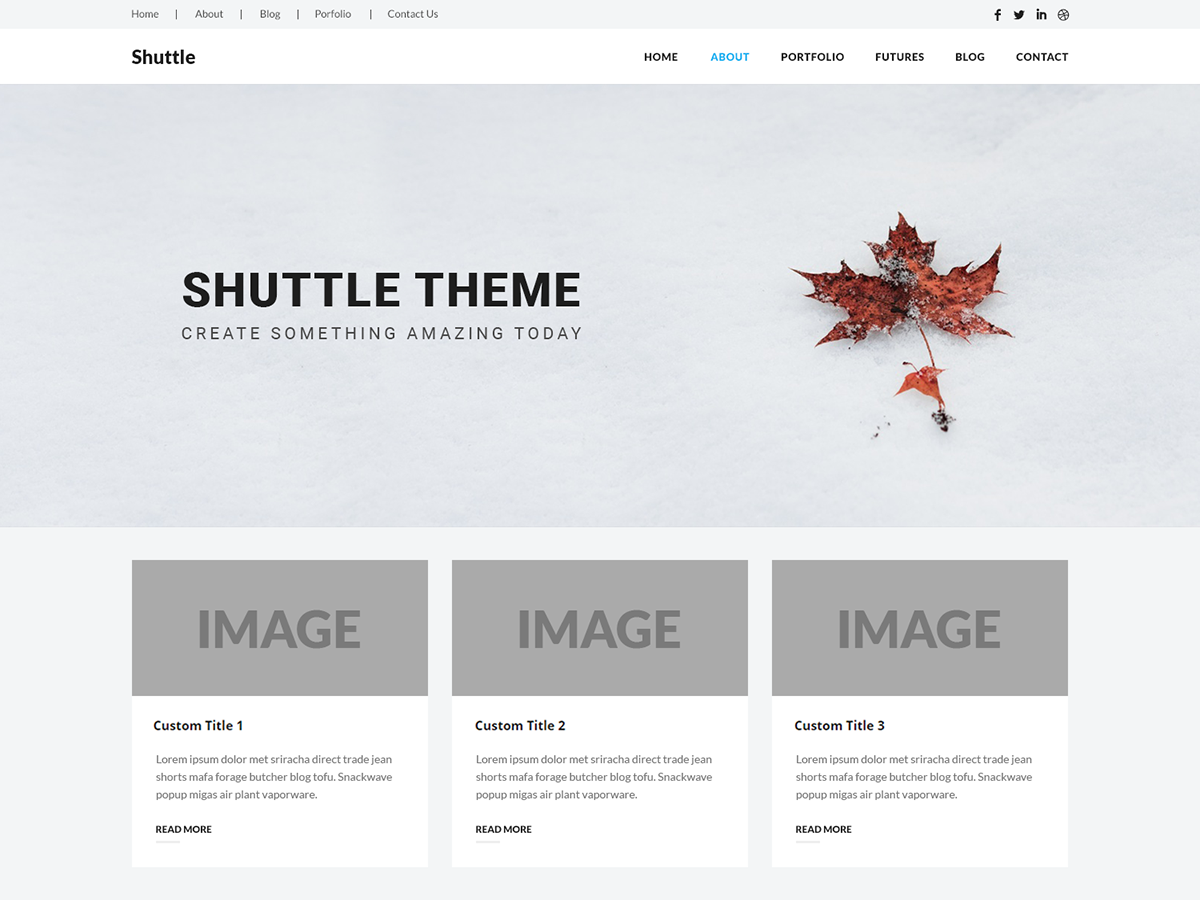The image size is (1200, 900).
Task: Open the Dribbble icon in the top bar
Action: pyautogui.click(x=1062, y=14)
